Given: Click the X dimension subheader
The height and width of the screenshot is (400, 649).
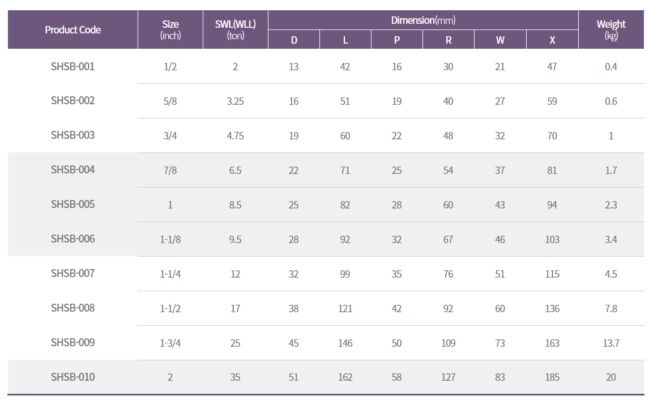Looking at the screenshot, I should pyautogui.click(x=552, y=40).
